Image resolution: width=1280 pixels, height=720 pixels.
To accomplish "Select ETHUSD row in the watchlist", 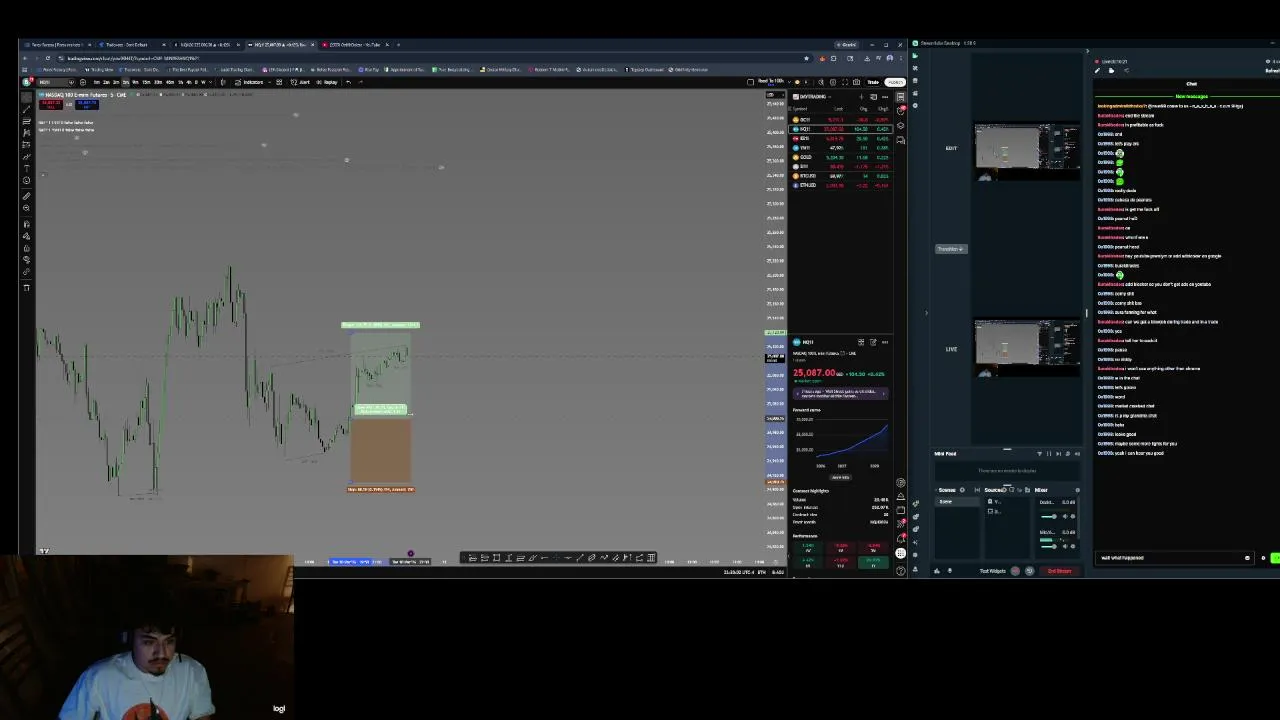I will [x=841, y=185].
